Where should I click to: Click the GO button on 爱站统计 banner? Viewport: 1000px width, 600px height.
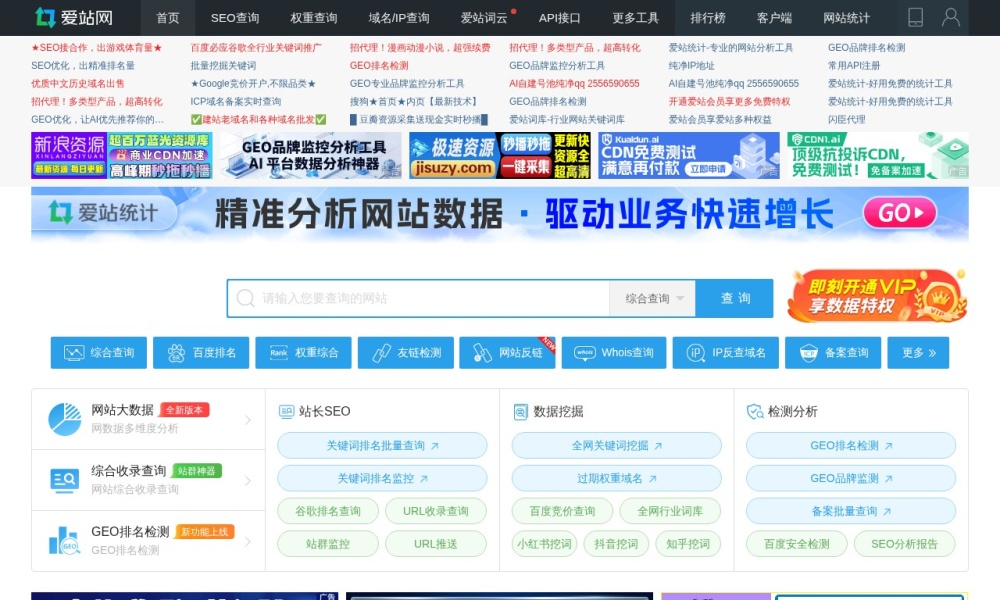(x=900, y=212)
